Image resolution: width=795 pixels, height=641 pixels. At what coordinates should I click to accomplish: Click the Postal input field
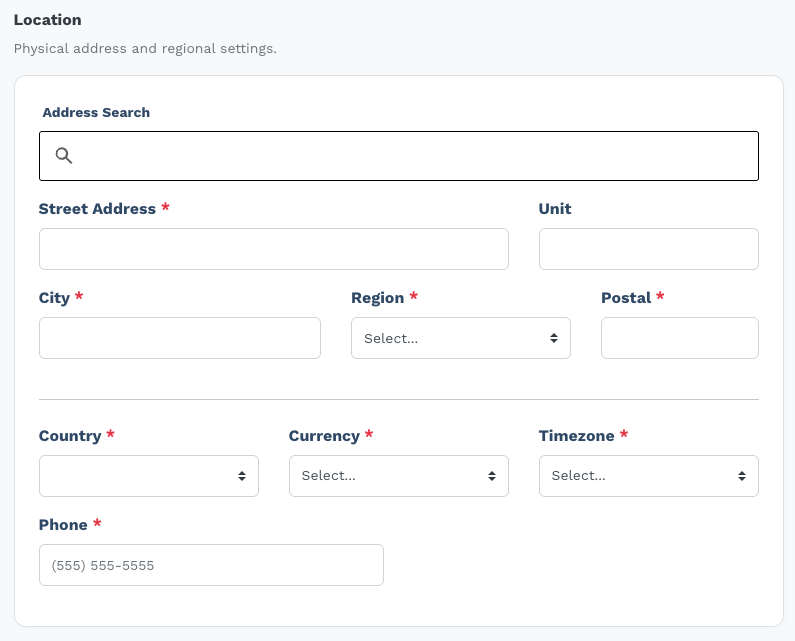point(680,338)
